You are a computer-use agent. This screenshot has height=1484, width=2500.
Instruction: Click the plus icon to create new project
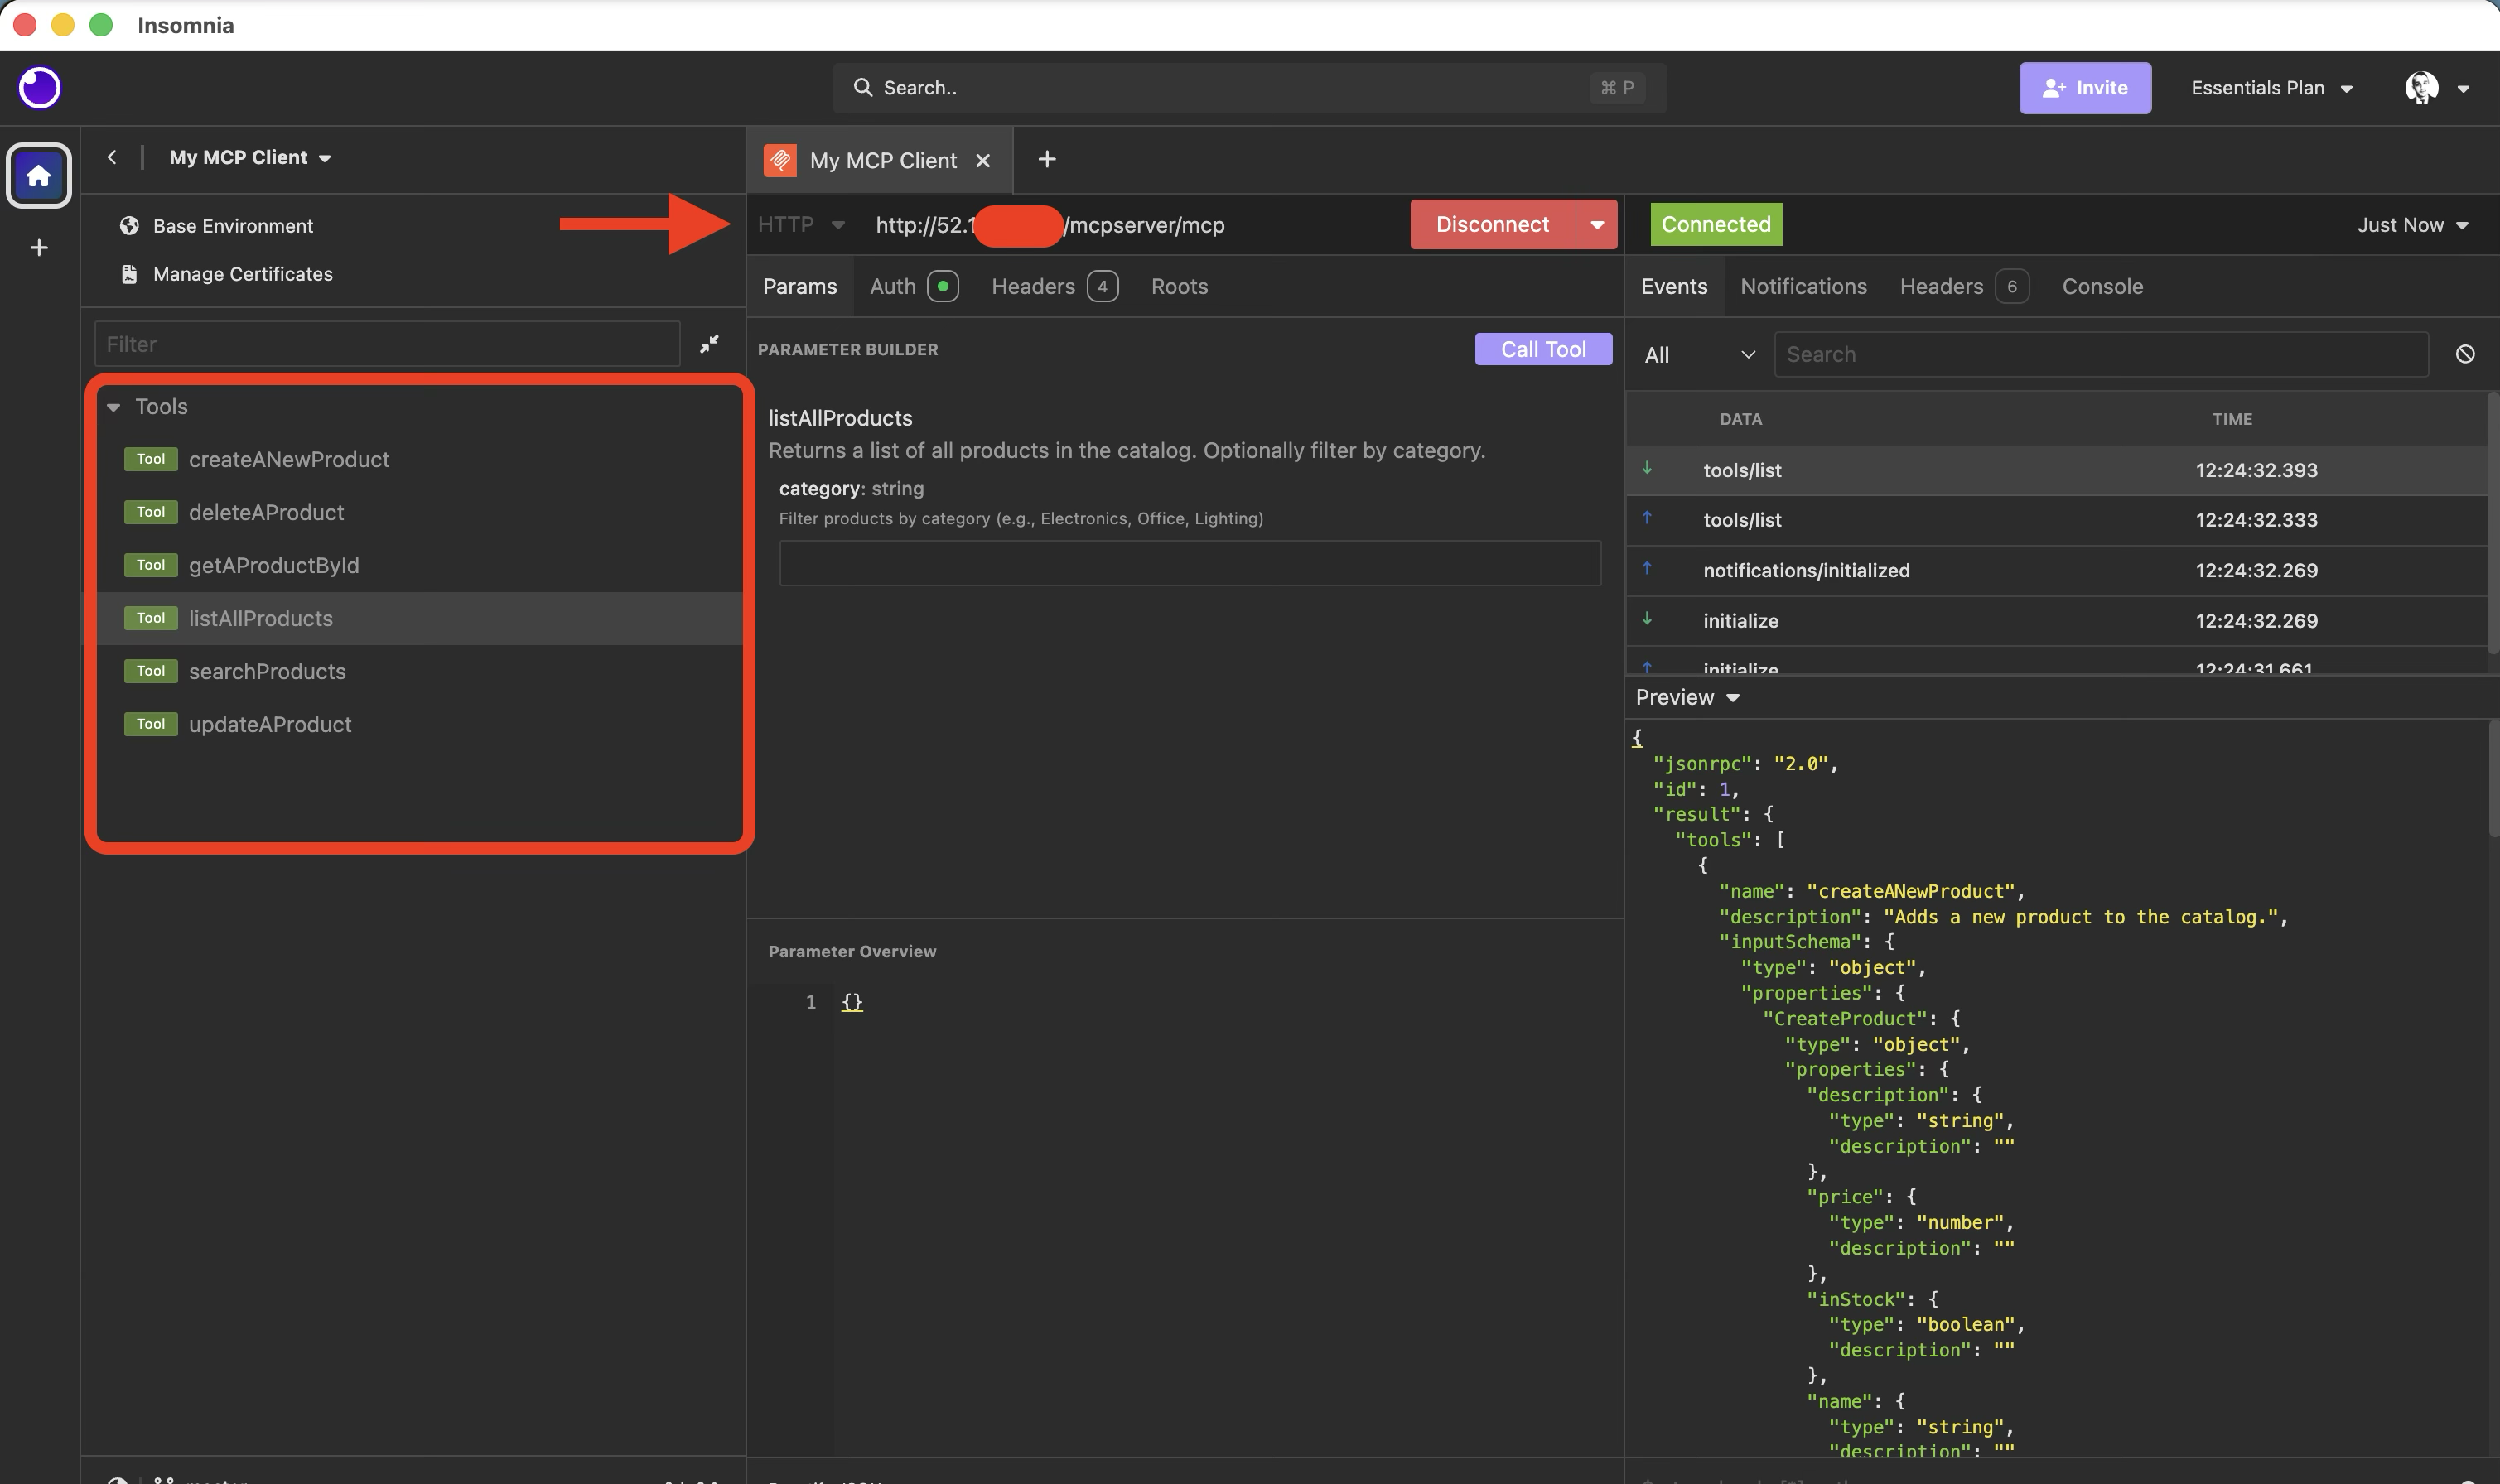point(38,248)
